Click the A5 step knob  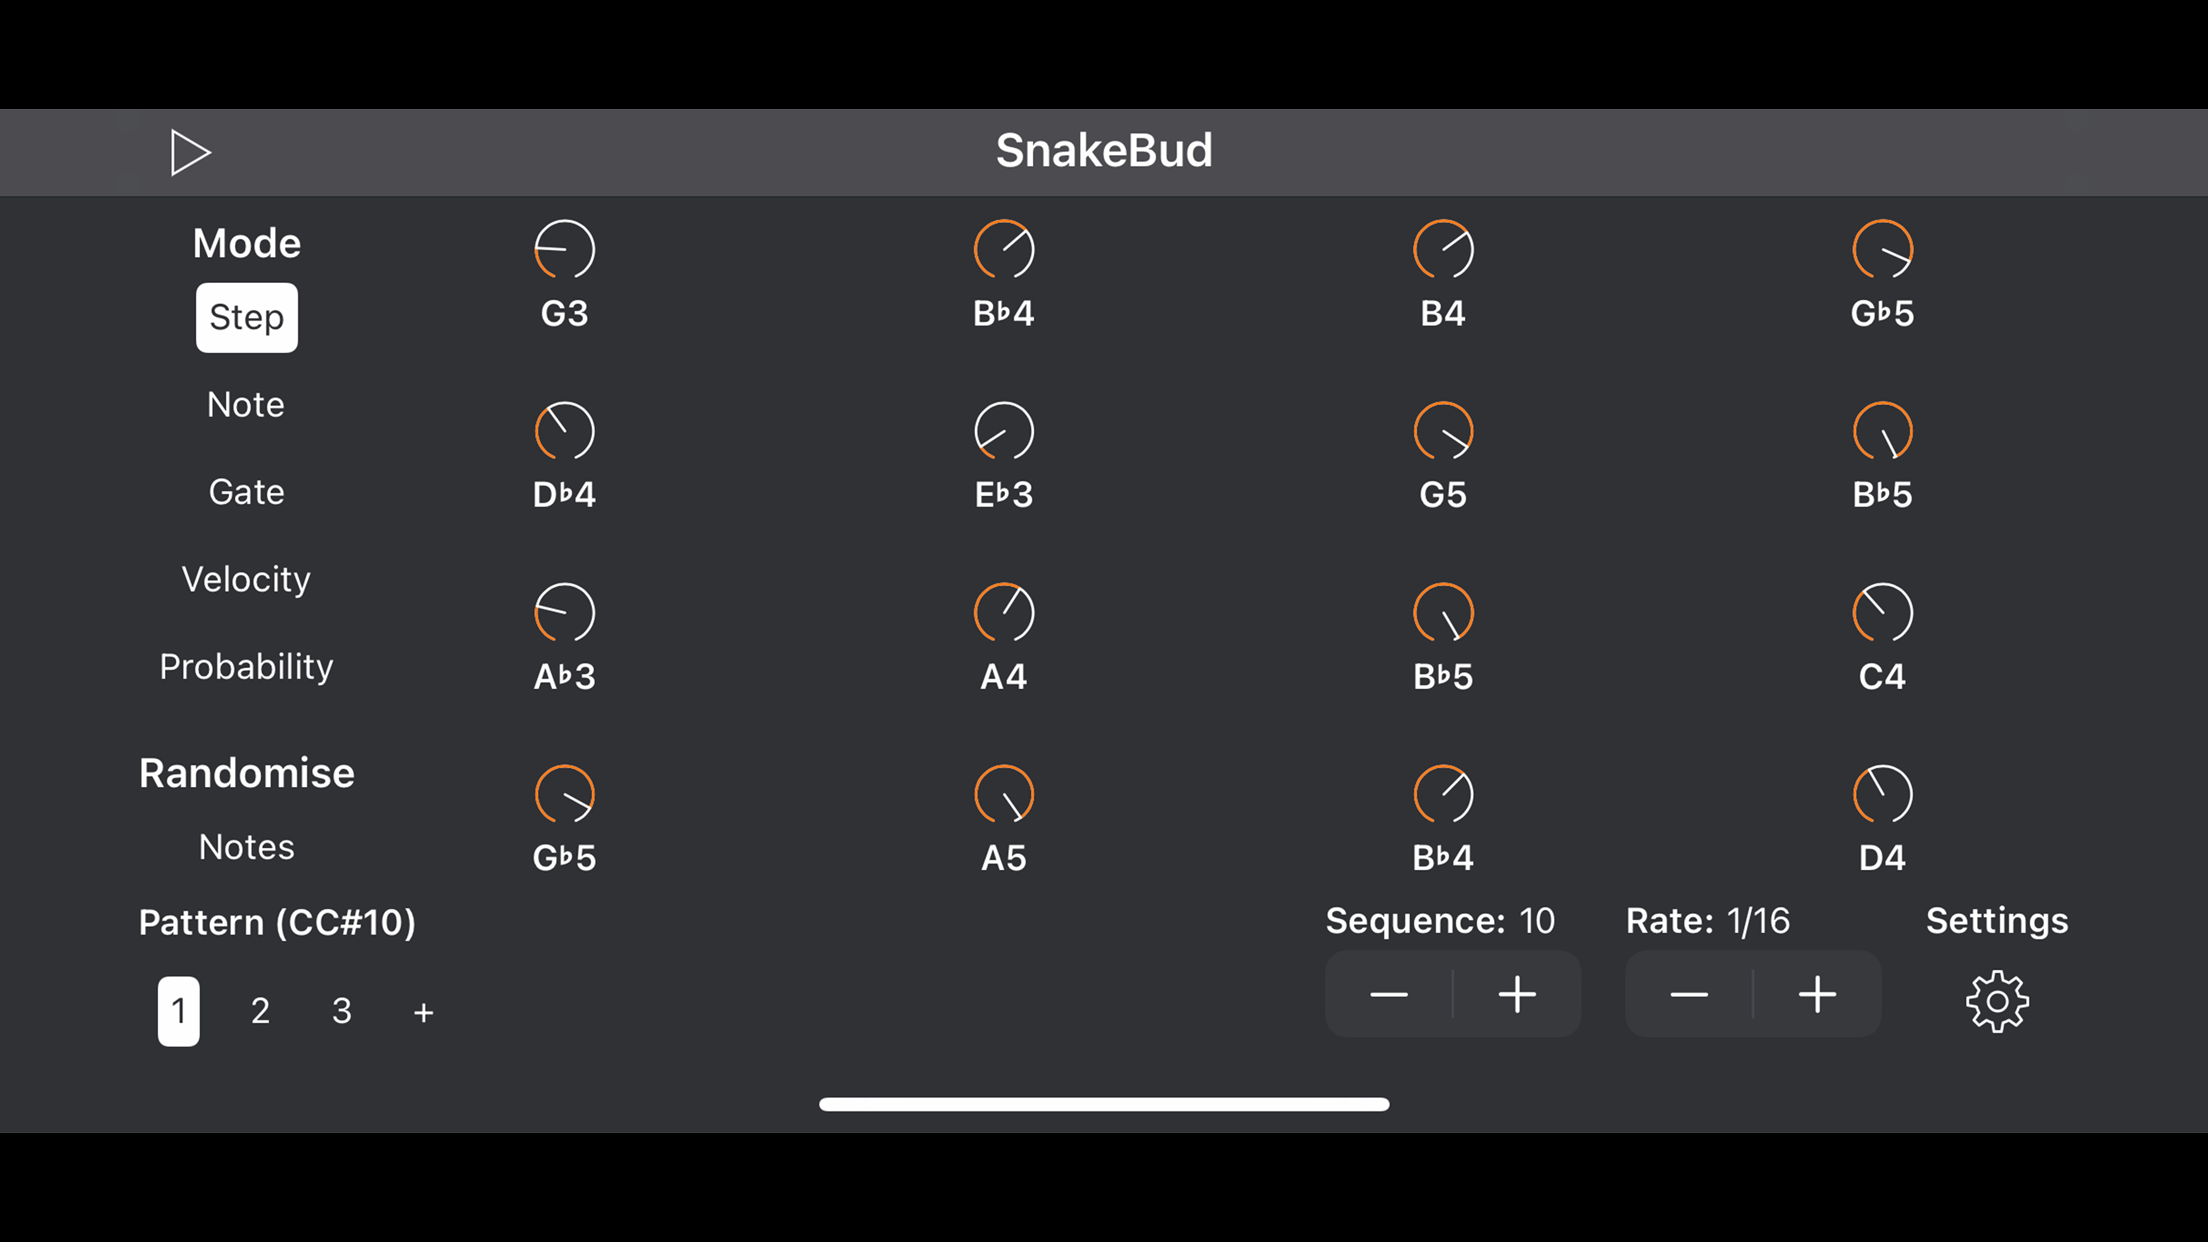(x=1003, y=794)
